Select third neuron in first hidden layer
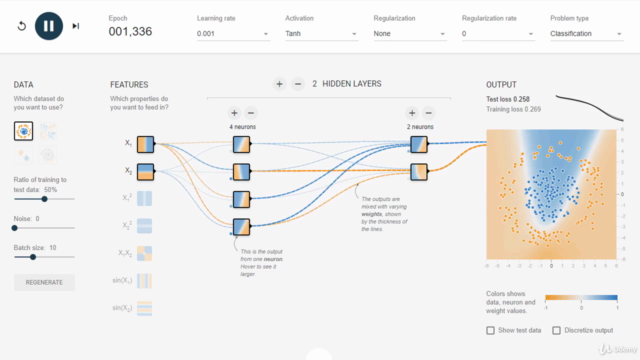 242,199
